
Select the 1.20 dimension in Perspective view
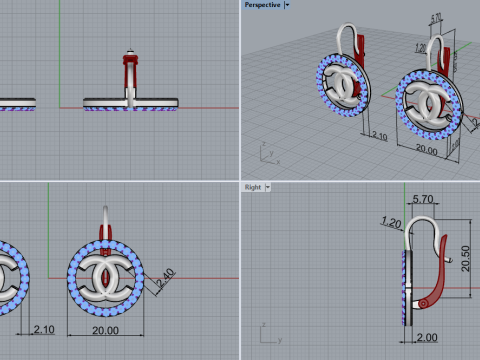coord(421,48)
